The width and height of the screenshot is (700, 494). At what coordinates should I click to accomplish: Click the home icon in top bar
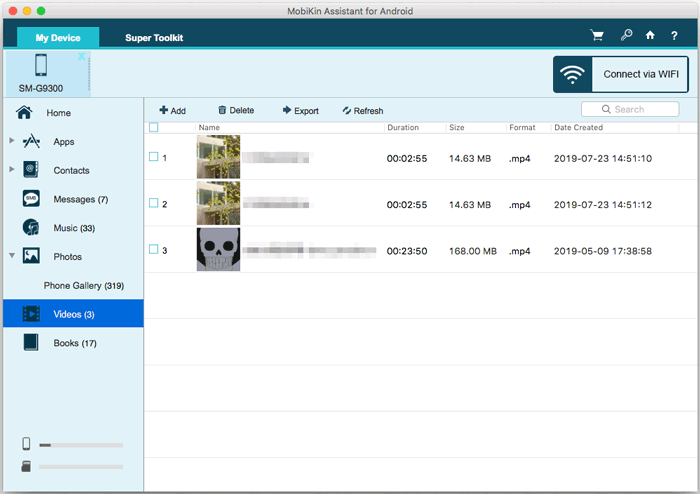coord(650,36)
